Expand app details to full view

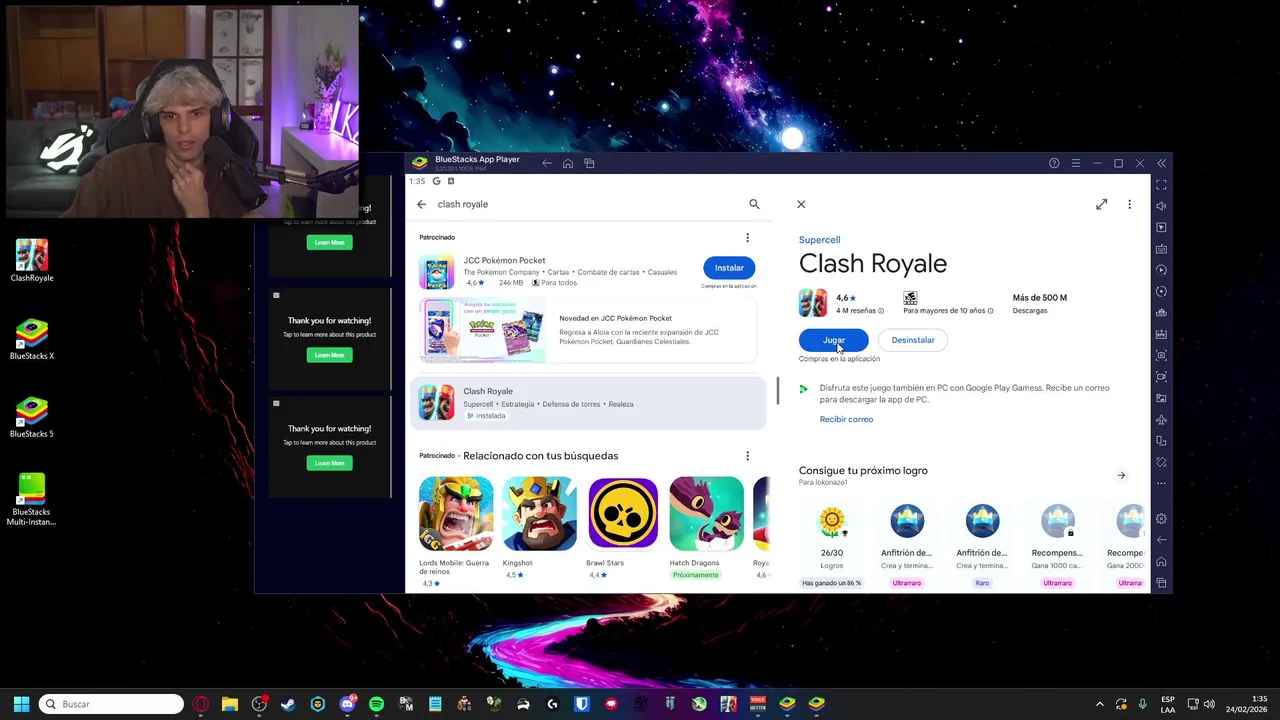click(x=1101, y=204)
